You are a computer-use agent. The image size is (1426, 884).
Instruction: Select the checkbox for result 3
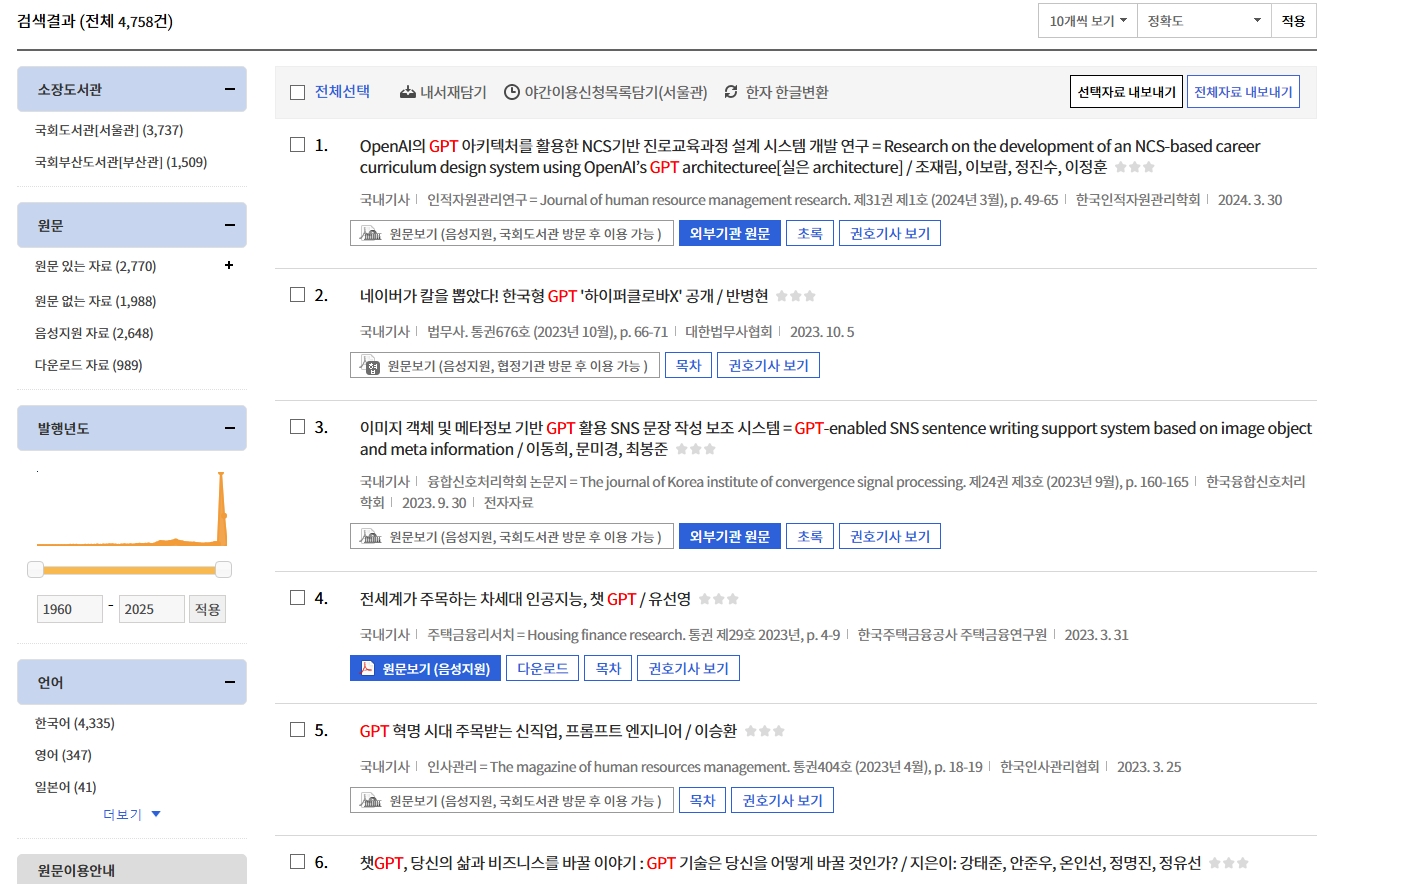pyautogui.click(x=297, y=427)
